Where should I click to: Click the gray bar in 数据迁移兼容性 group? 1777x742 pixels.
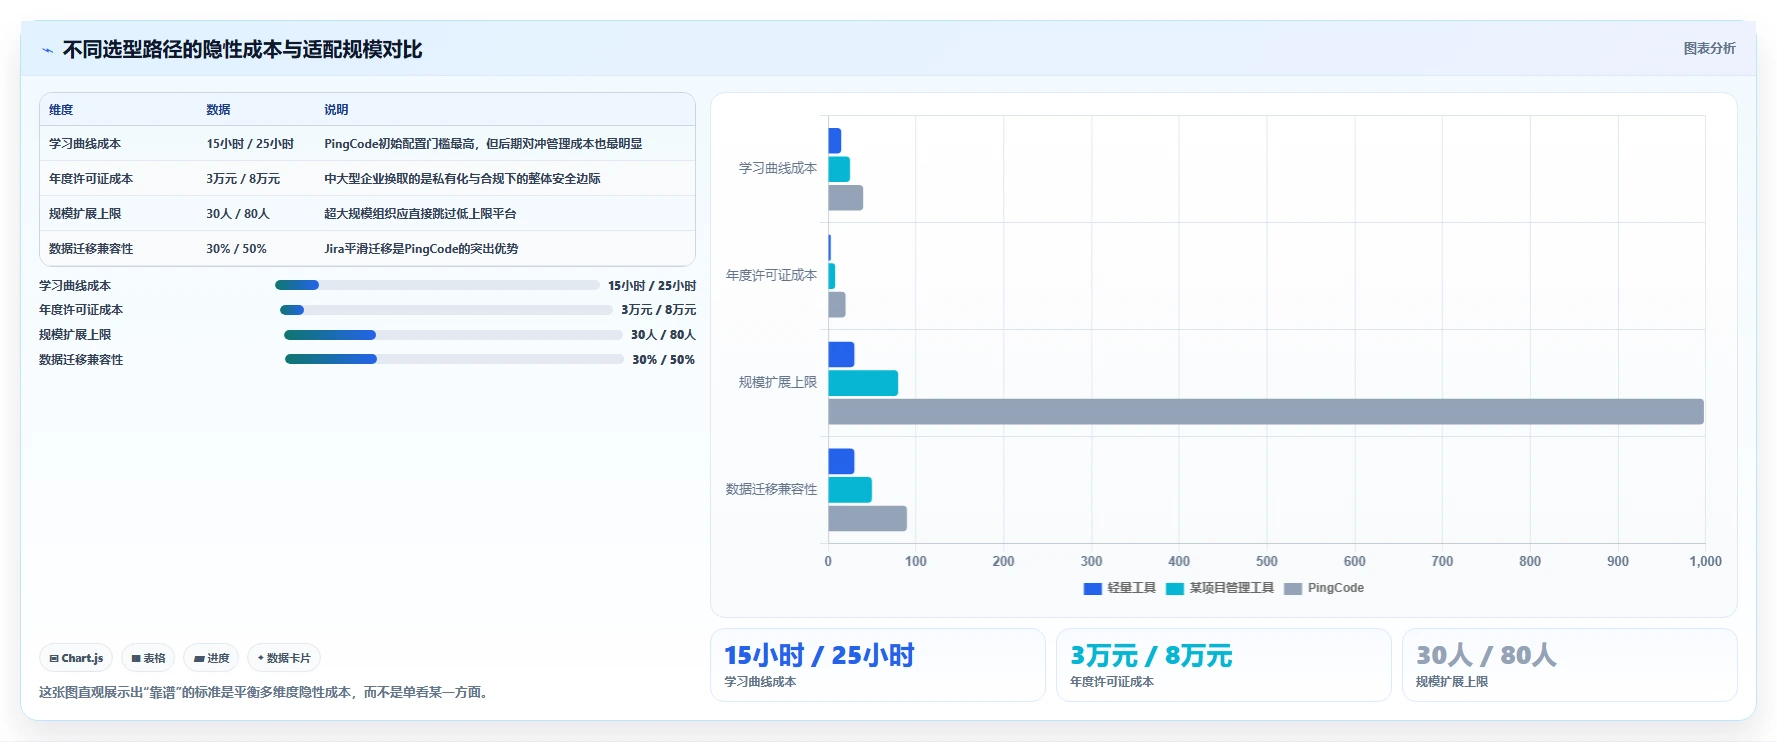[867, 518]
